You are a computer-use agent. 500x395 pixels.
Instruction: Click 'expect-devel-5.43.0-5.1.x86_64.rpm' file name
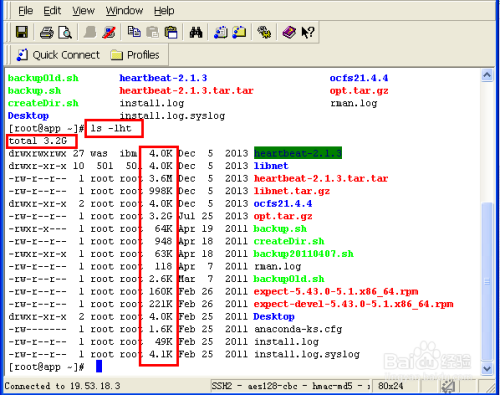353,304
